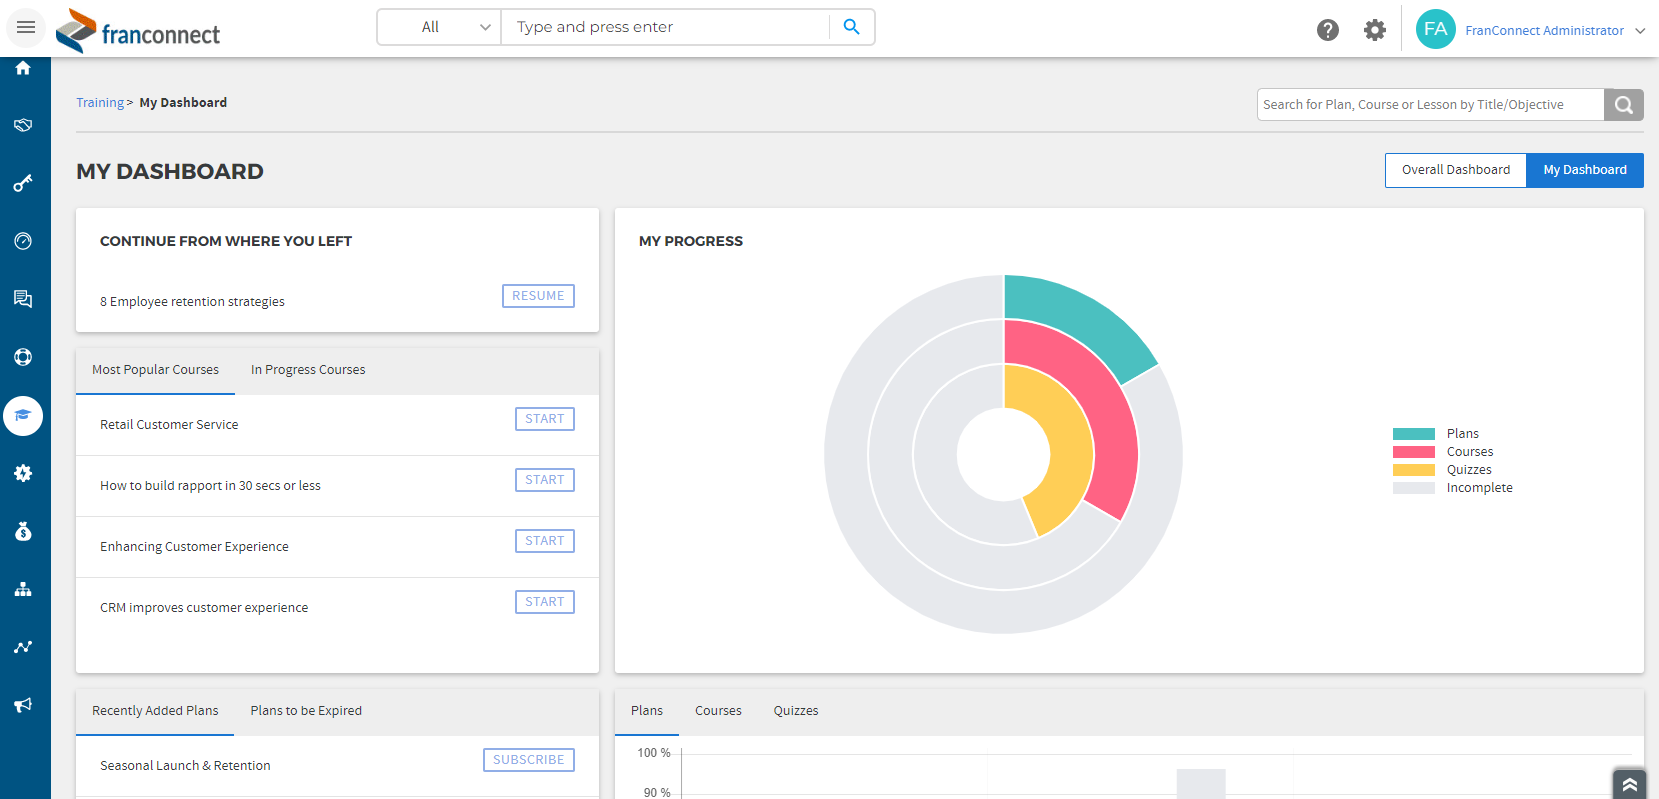
Task: Click the home icon in sidebar
Action: (x=23, y=68)
